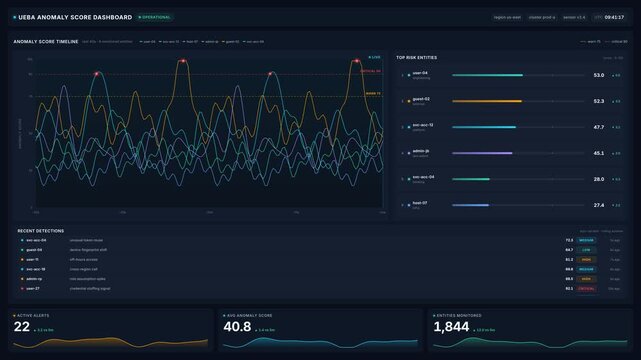Open the svc-acc-04 detection row
The image size is (641, 360).
321,240
